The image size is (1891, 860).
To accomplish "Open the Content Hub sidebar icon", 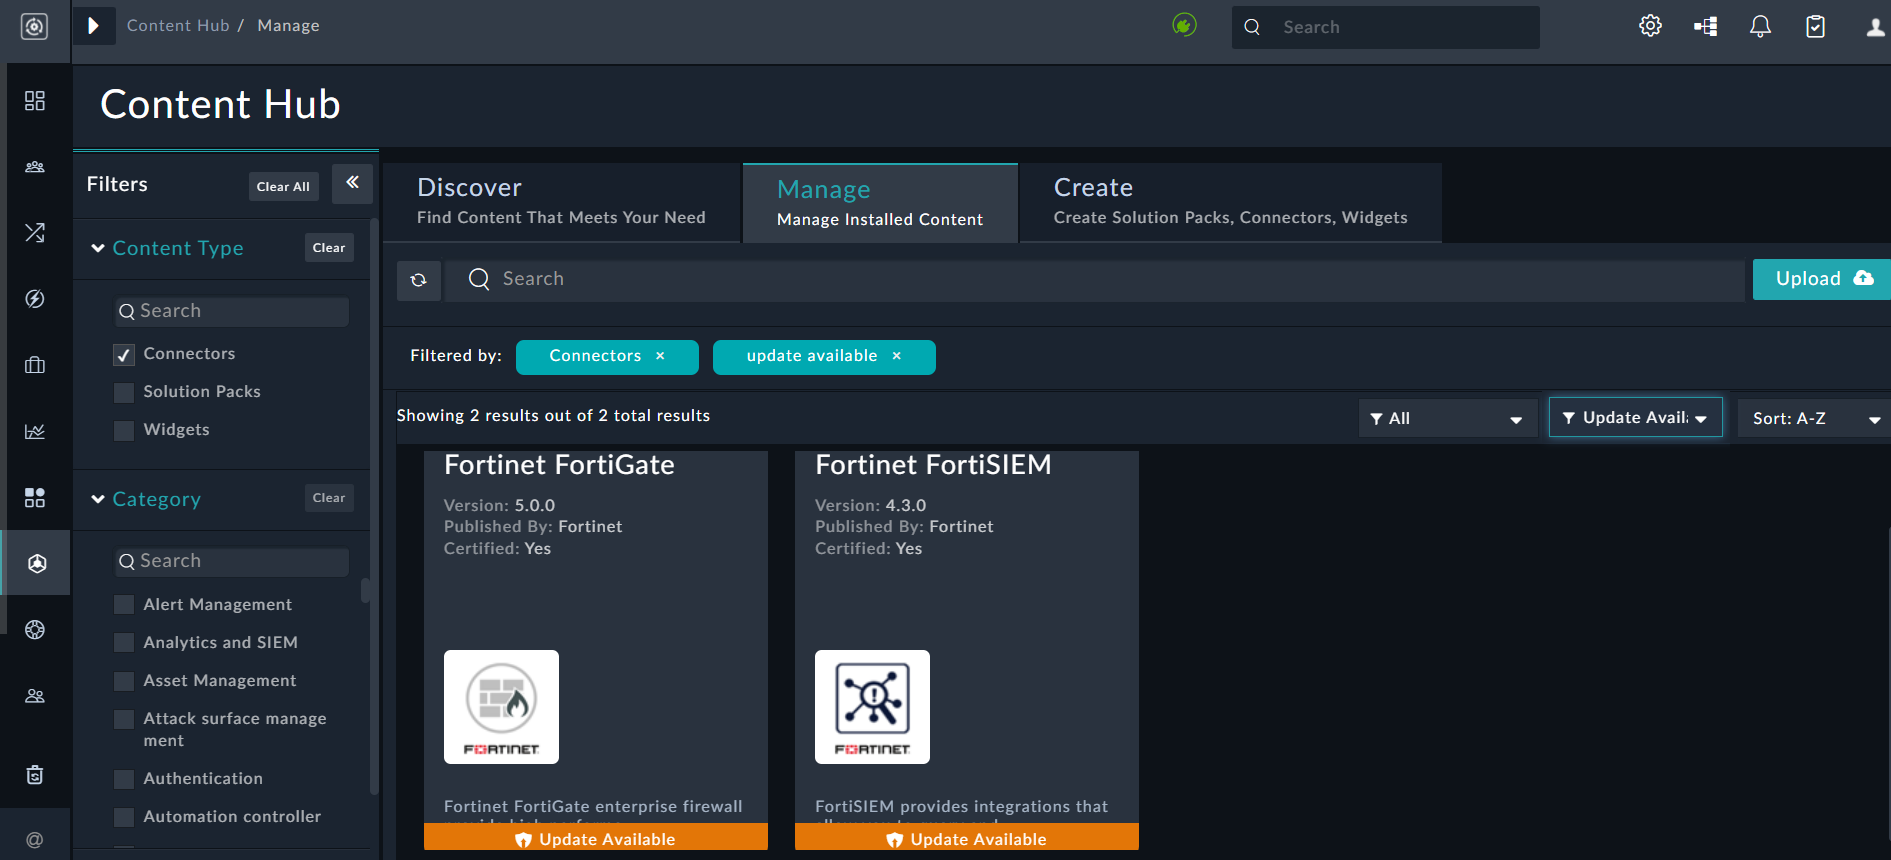I will click(x=36, y=563).
